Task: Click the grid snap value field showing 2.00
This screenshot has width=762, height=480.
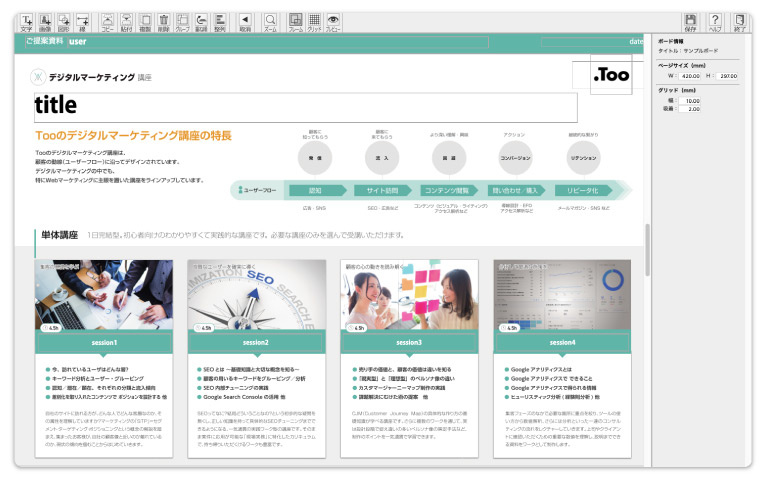Action: [x=690, y=109]
